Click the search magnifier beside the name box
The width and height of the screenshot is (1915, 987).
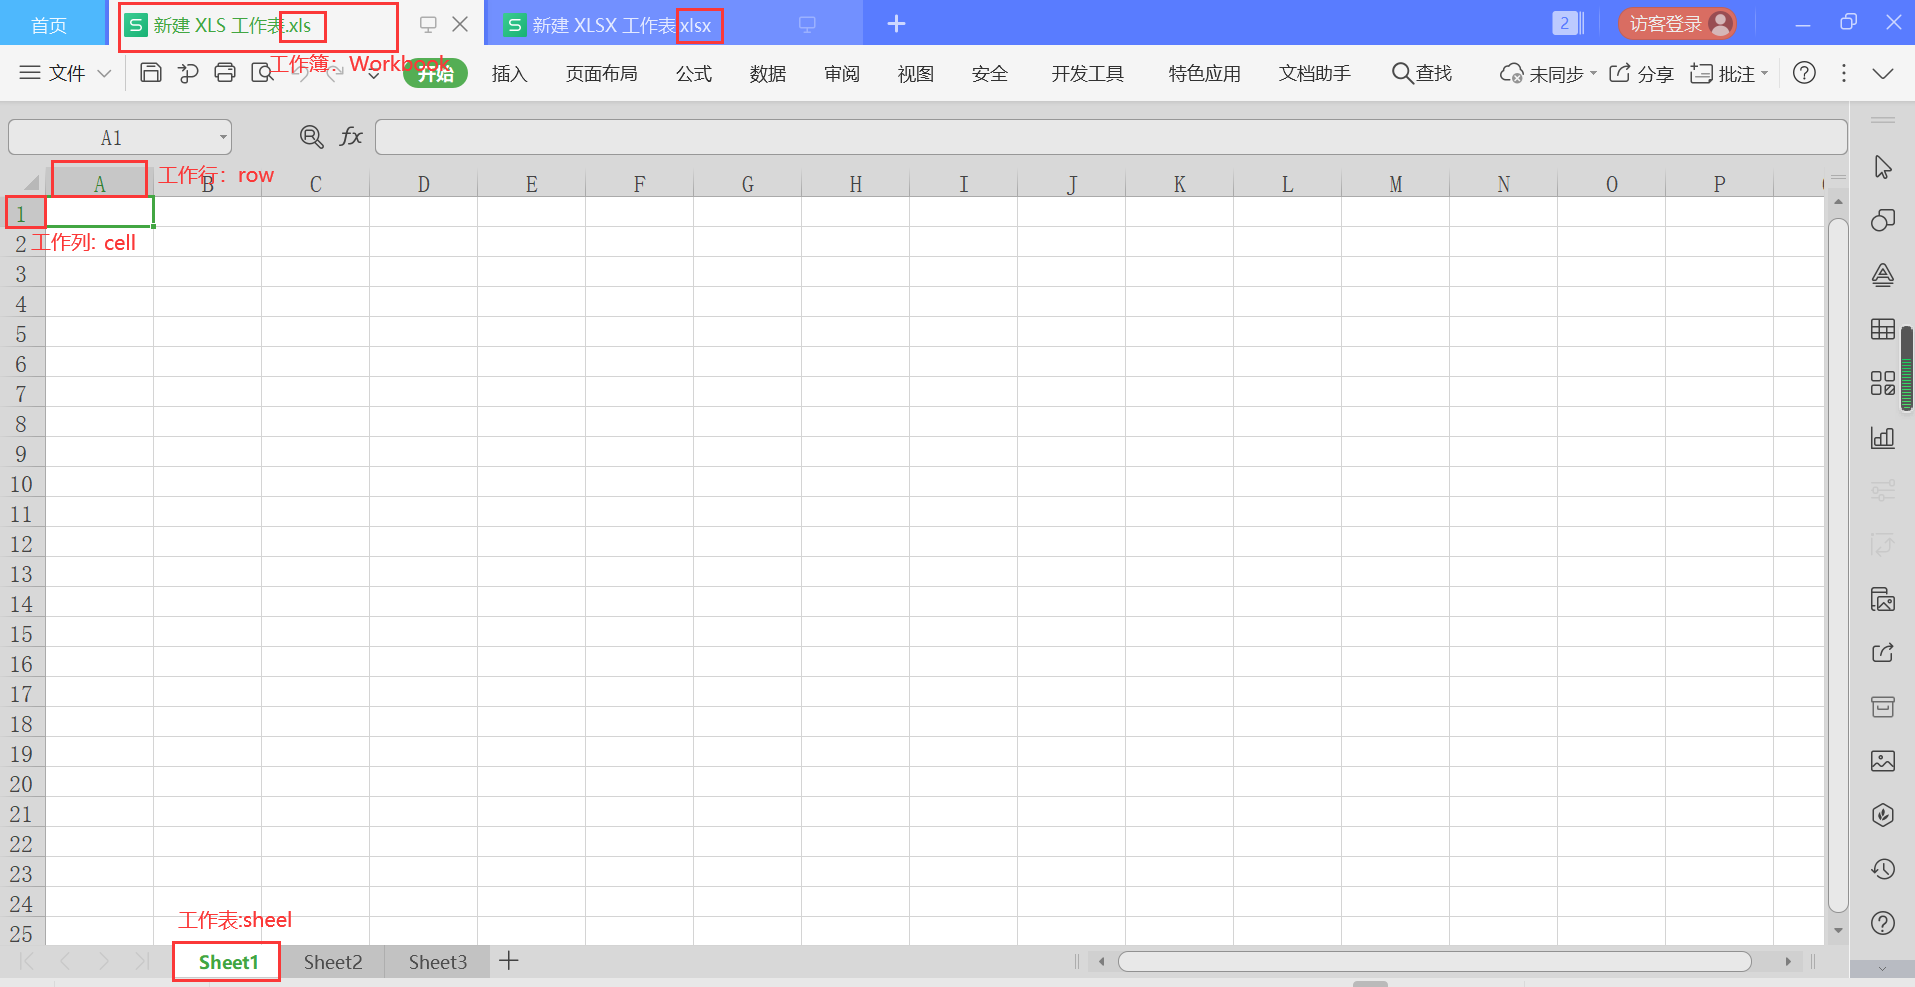[x=311, y=137]
